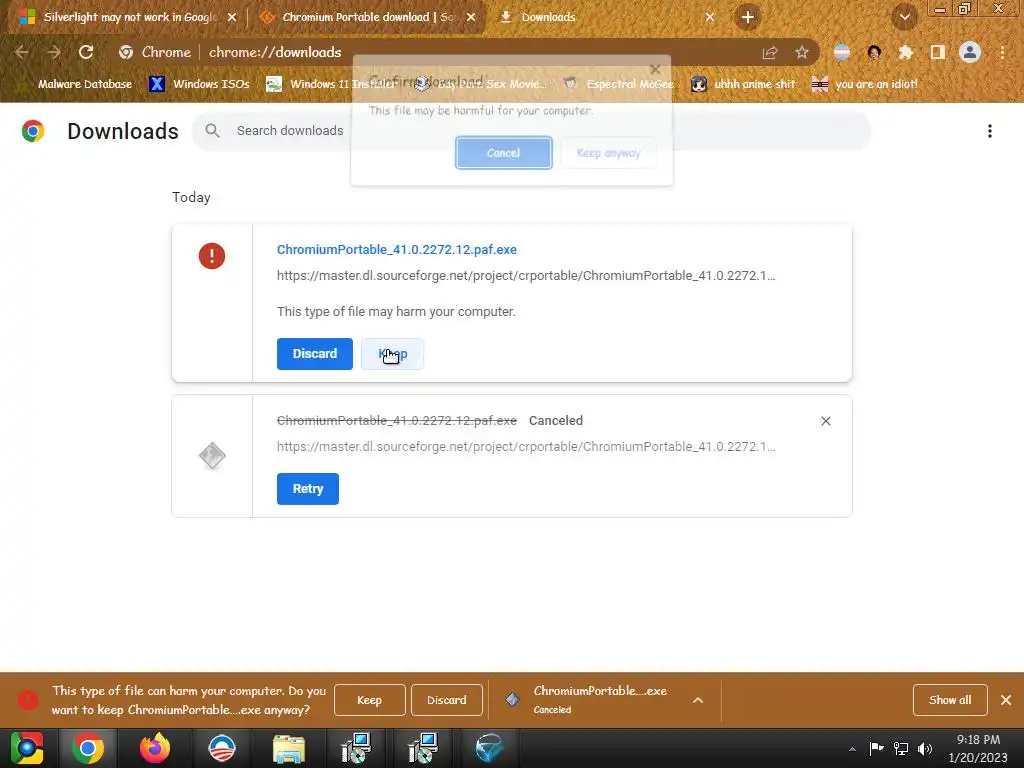Click source URL of the dangerous download
Image resolution: width=1024 pixels, height=768 pixels.
(526, 276)
